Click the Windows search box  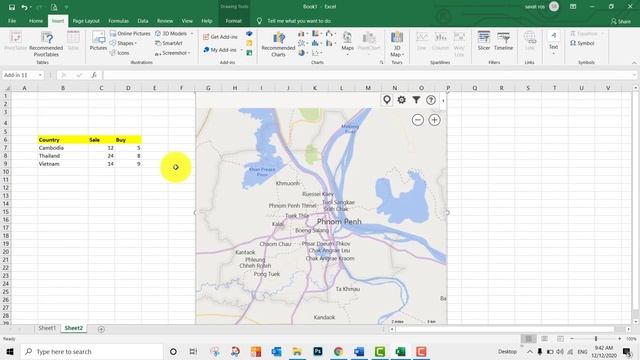[92, 351]
